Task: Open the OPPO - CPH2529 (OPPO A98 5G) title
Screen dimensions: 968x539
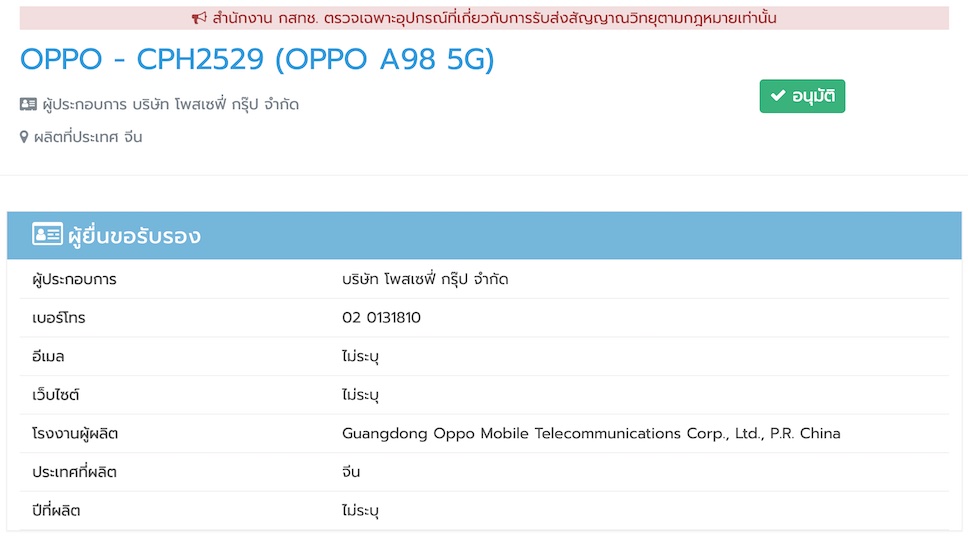Action: pos(257,60)
